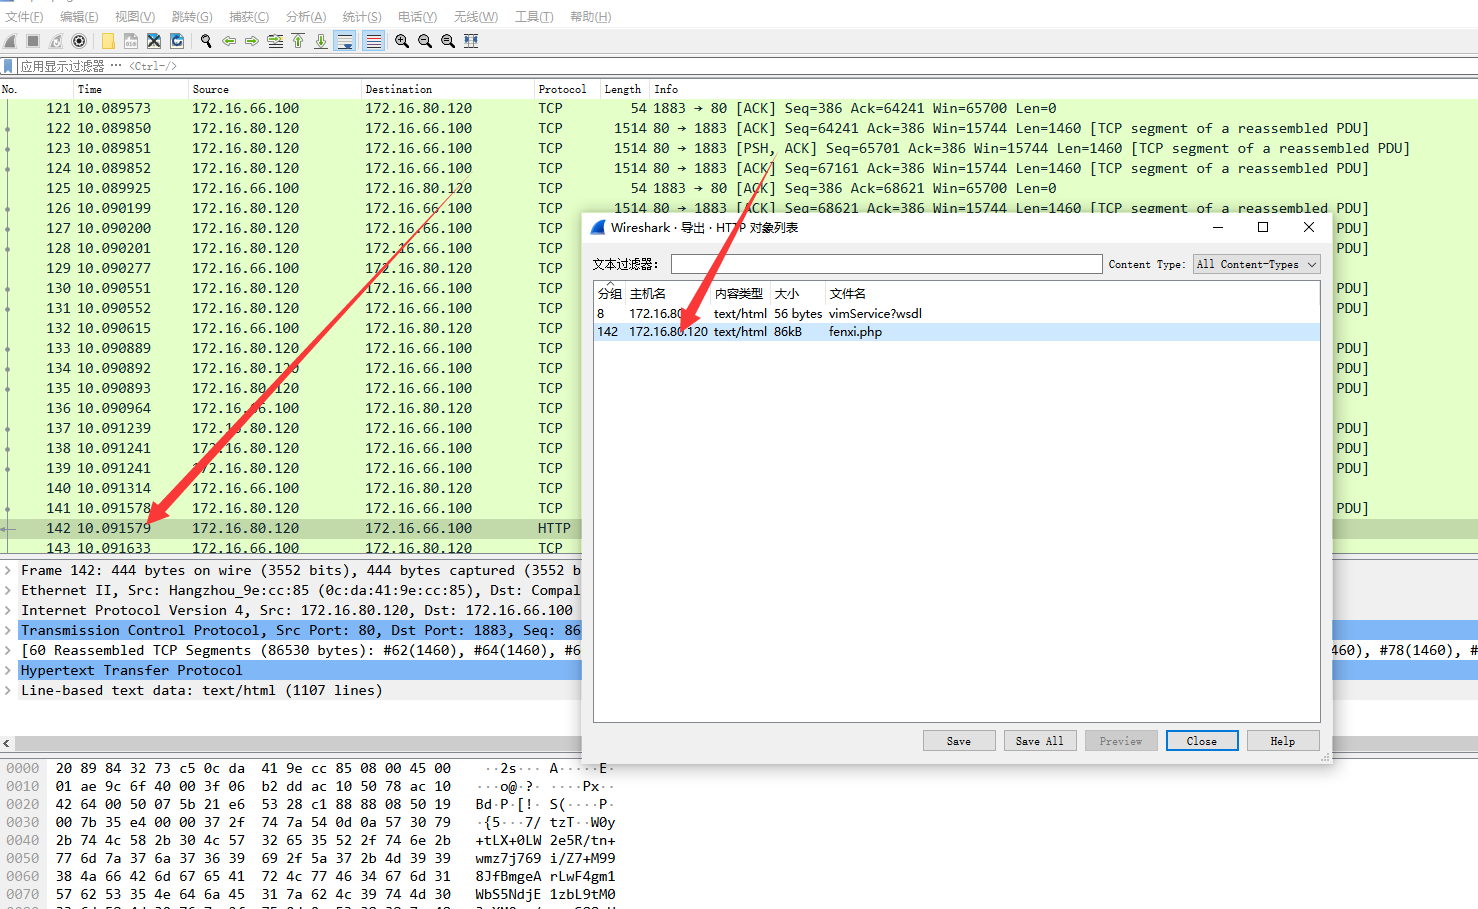Collapse the Transmission Control Protocol section

point(8,630)
